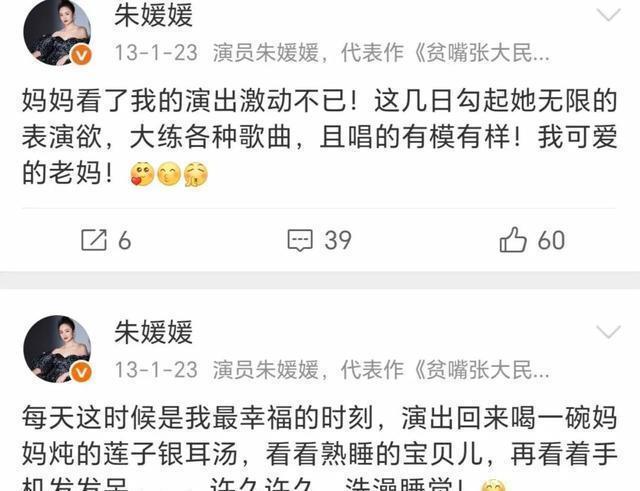Expand the first post's options chevron
Image resolution: width=640 pixels, height=491 pixels.
pyautogui.click(x=608, y=15)
